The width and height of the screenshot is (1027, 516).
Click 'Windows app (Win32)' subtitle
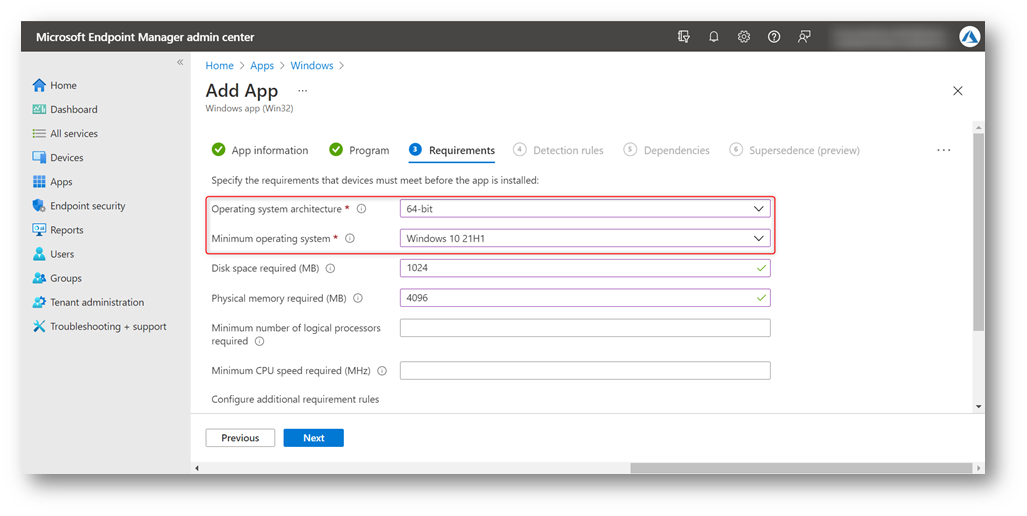(x=250, y=109)
